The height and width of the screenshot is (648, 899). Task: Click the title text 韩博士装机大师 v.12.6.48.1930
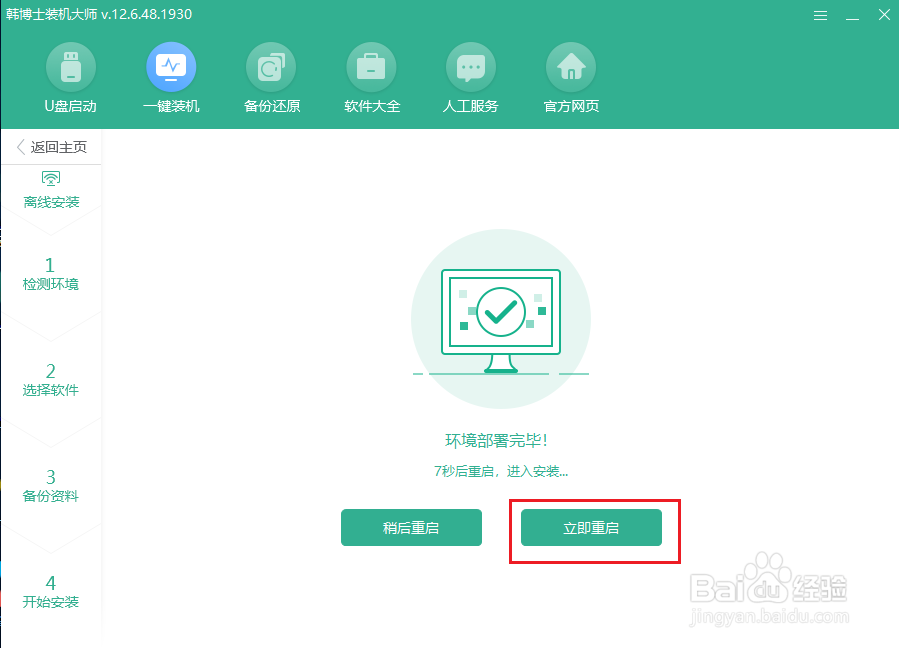tap(99, 14)
